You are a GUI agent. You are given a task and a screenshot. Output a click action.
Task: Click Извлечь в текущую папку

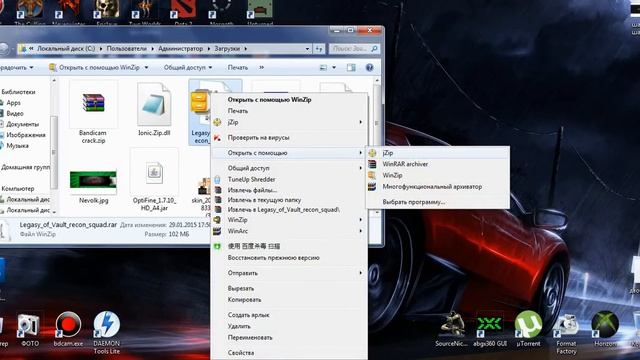click(x=289, y=200)
